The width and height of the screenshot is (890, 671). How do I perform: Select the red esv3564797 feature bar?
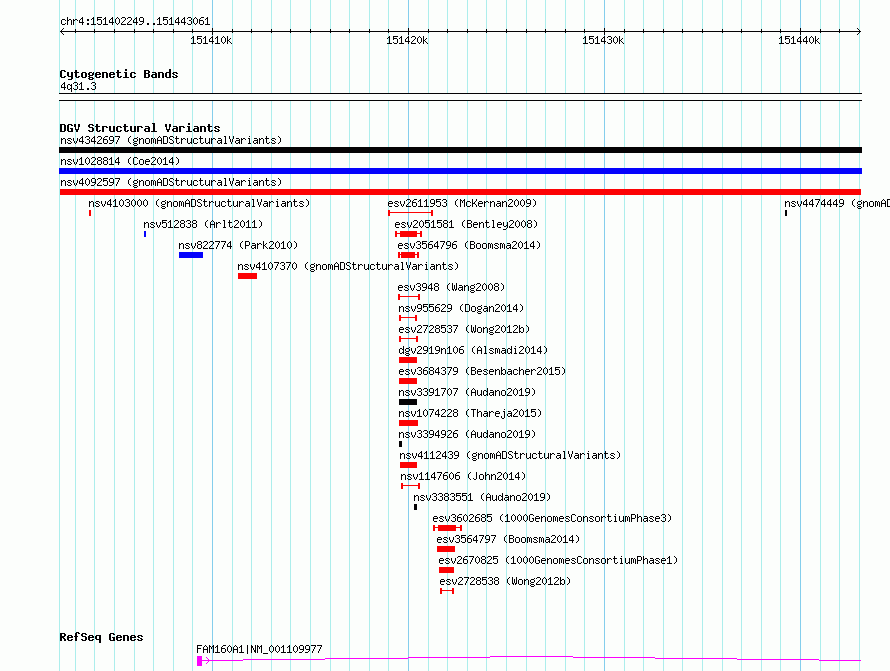click(x=446, y=549)
